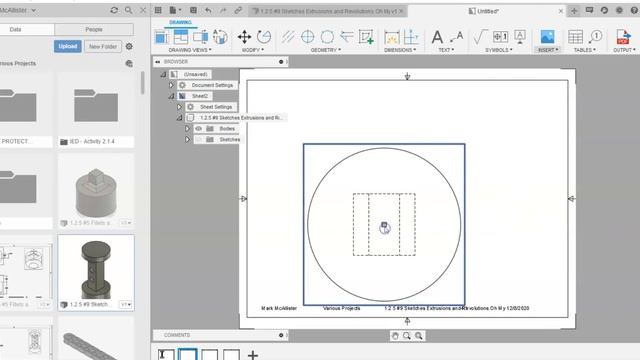
Task: Add a new sheet with plus button
Action: pyautogui.click(x=253, y=355)
